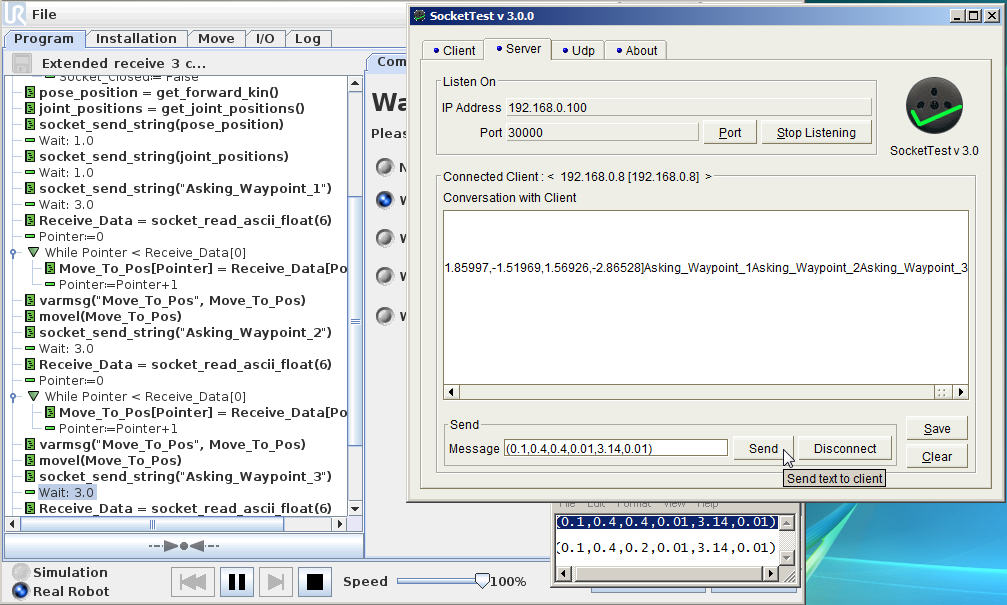The image size is (1007, 605).
Task: Select the Real Robot mode
Action: click(21, 591)
